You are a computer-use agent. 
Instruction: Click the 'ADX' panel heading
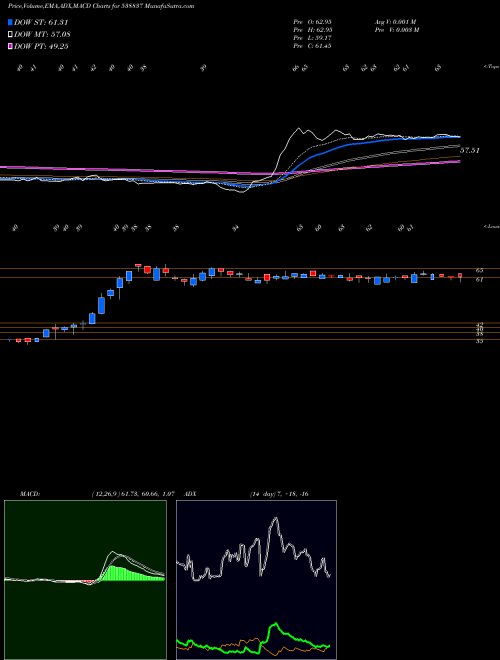pyautogui.click(x=191, y=494)
